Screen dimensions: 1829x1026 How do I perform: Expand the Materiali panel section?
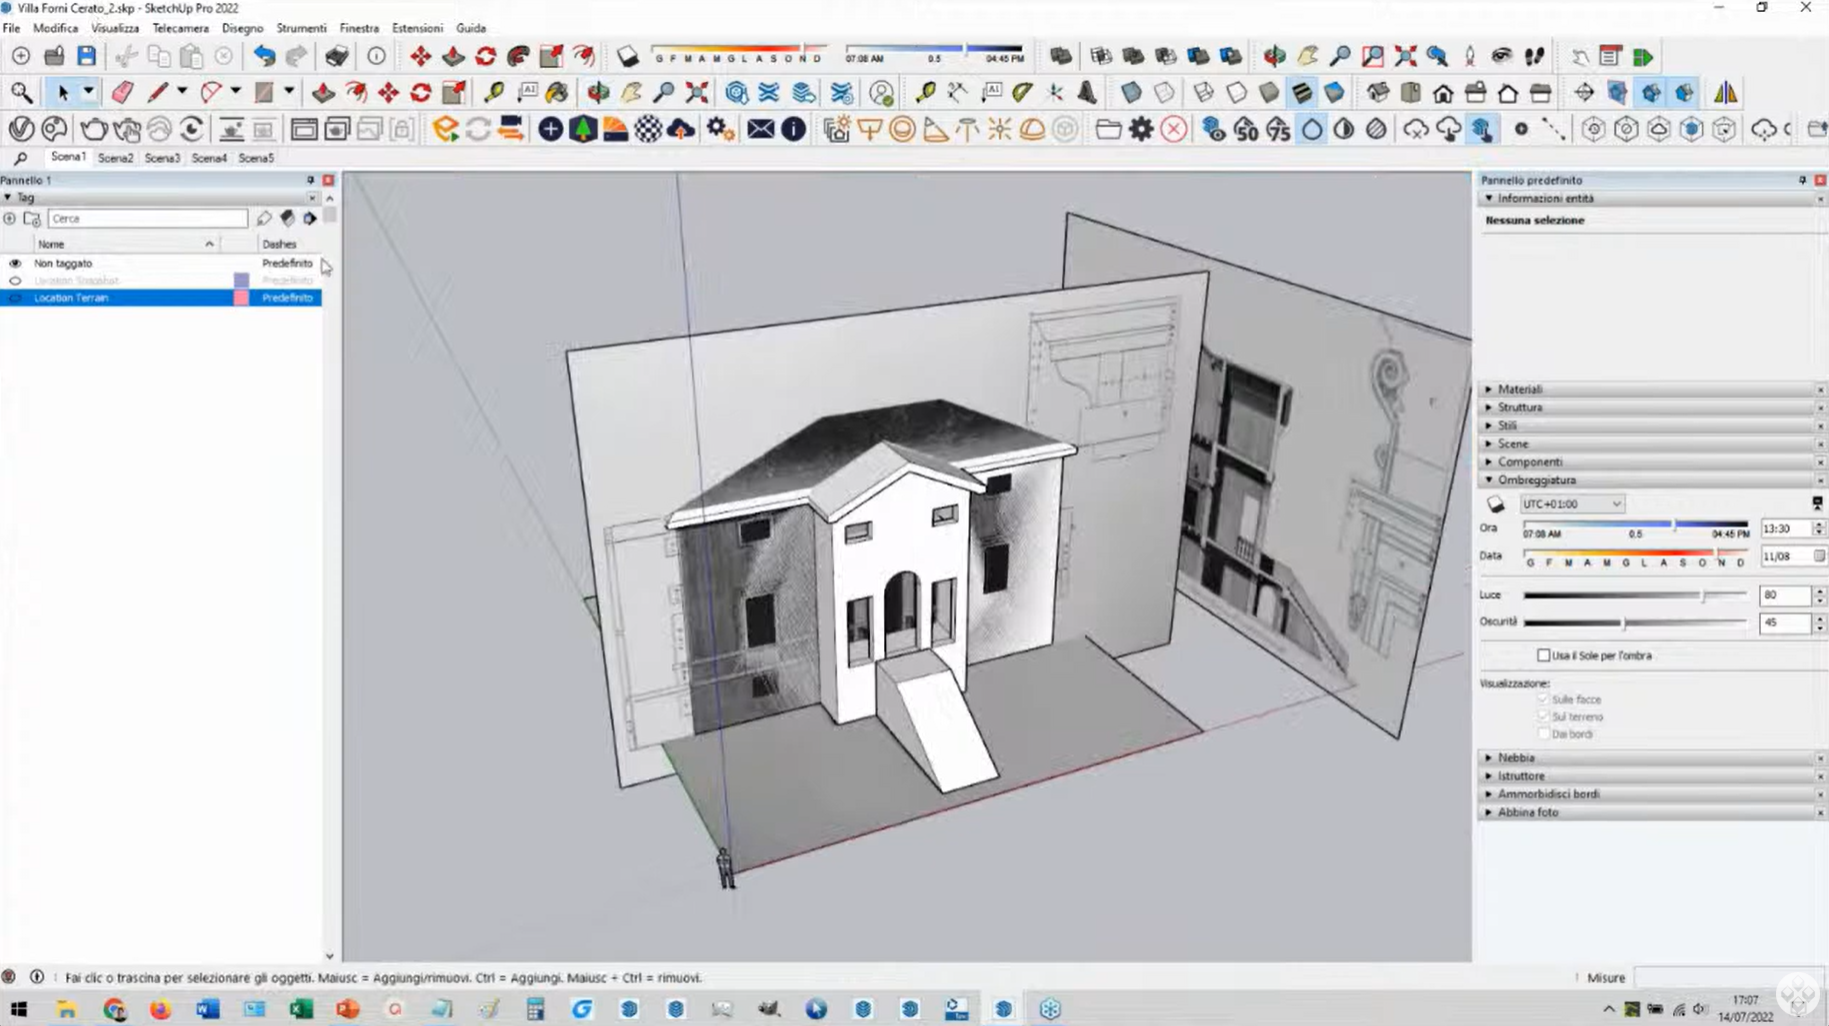(1519, 389)
